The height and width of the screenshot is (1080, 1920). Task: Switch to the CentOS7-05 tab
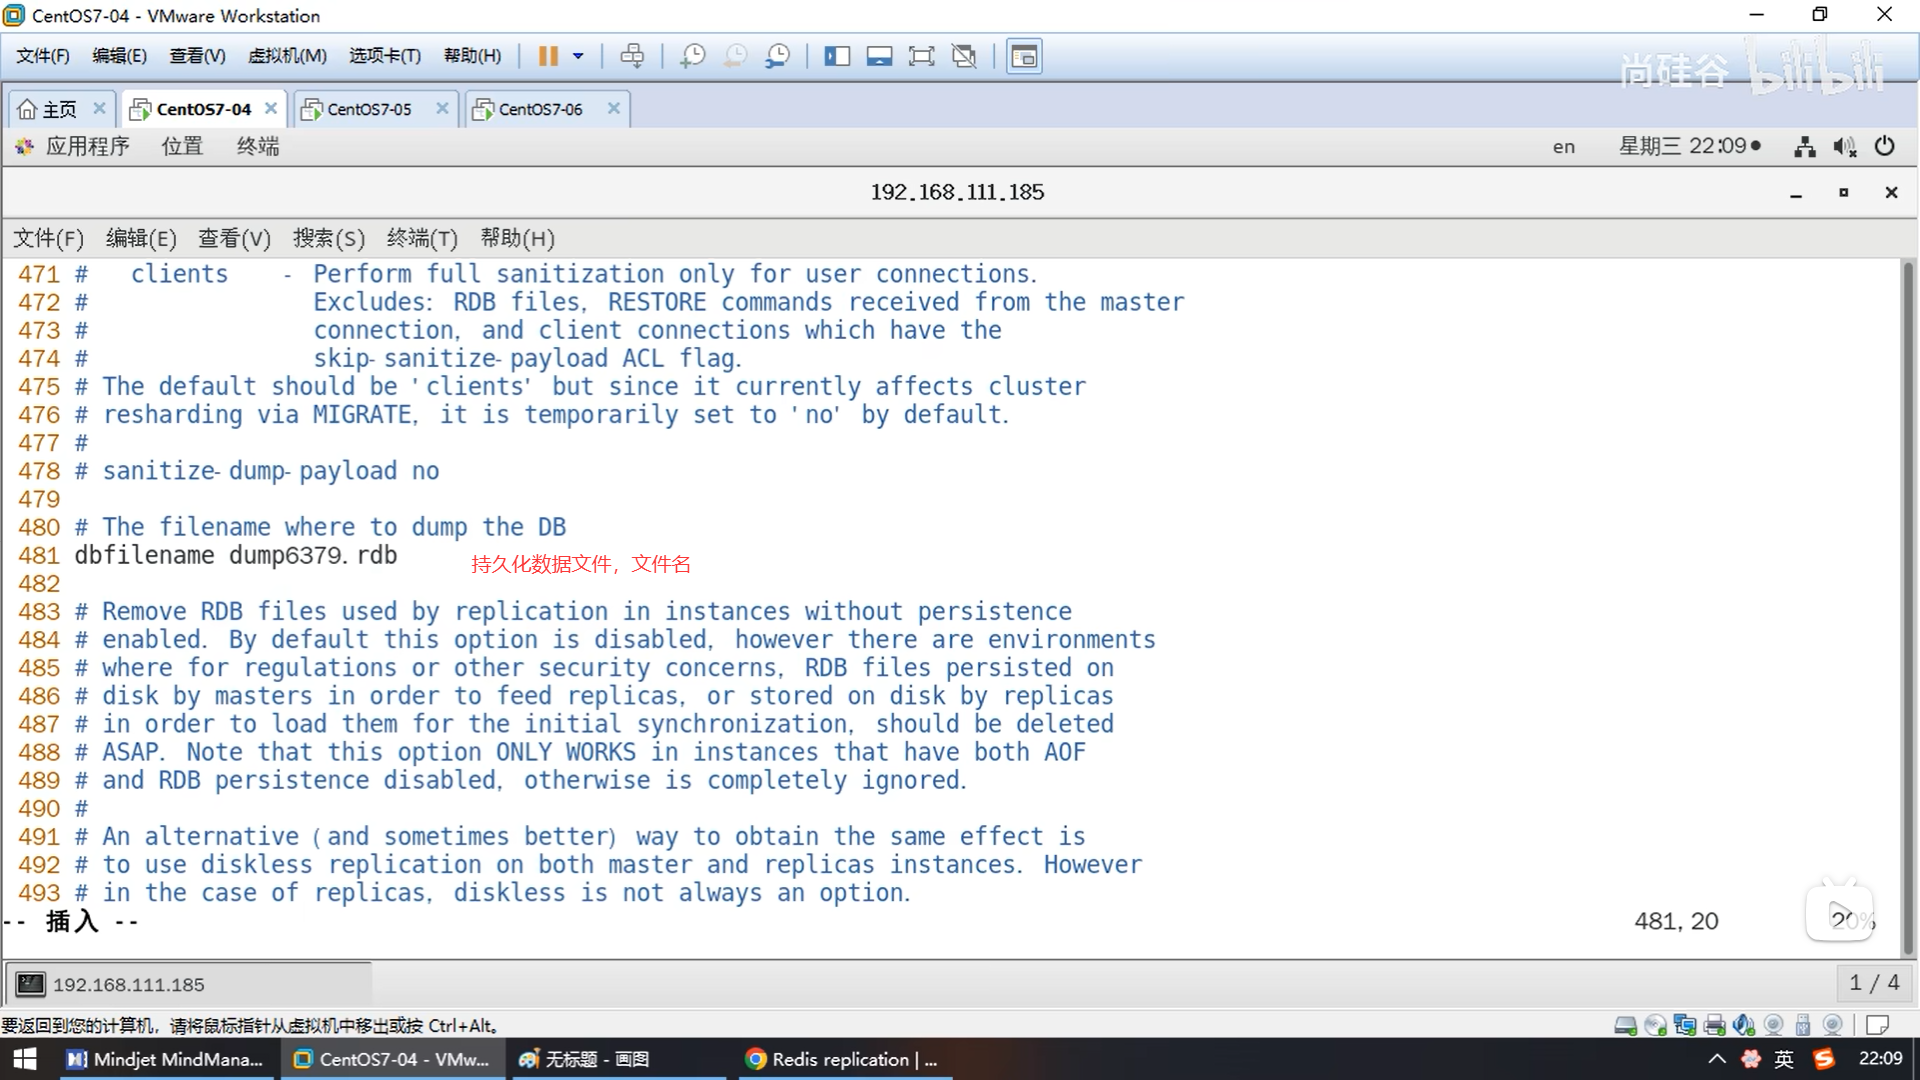pyautogui.click(x=369, y=109)
